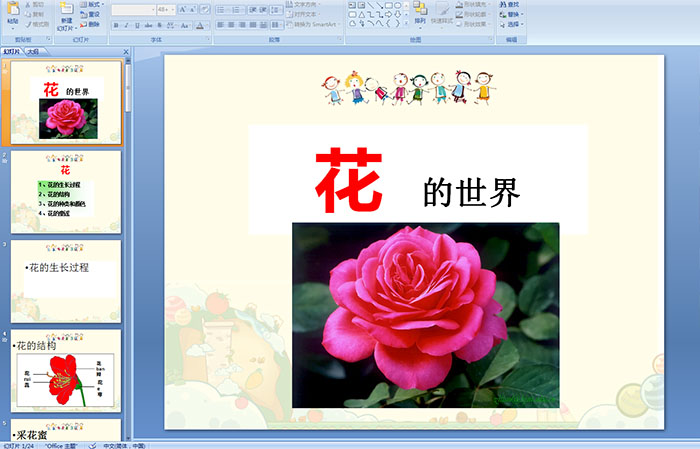Click the font color swatch button
The height and width of the screenshot is (449, 700).
coord(200,25)
